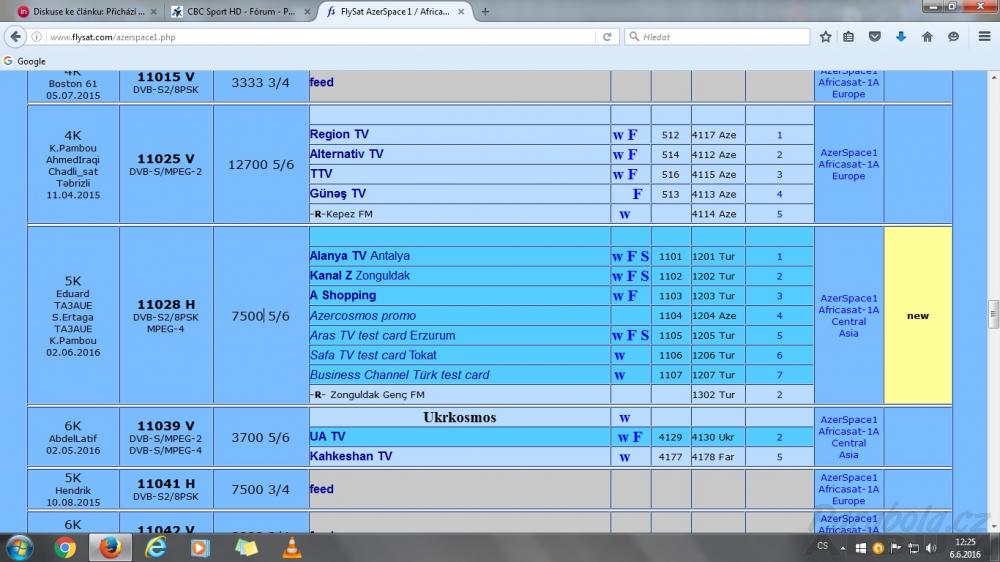Open the downloads arrow icon
This screenshot has height=562, width=1000.
point(901,37)
